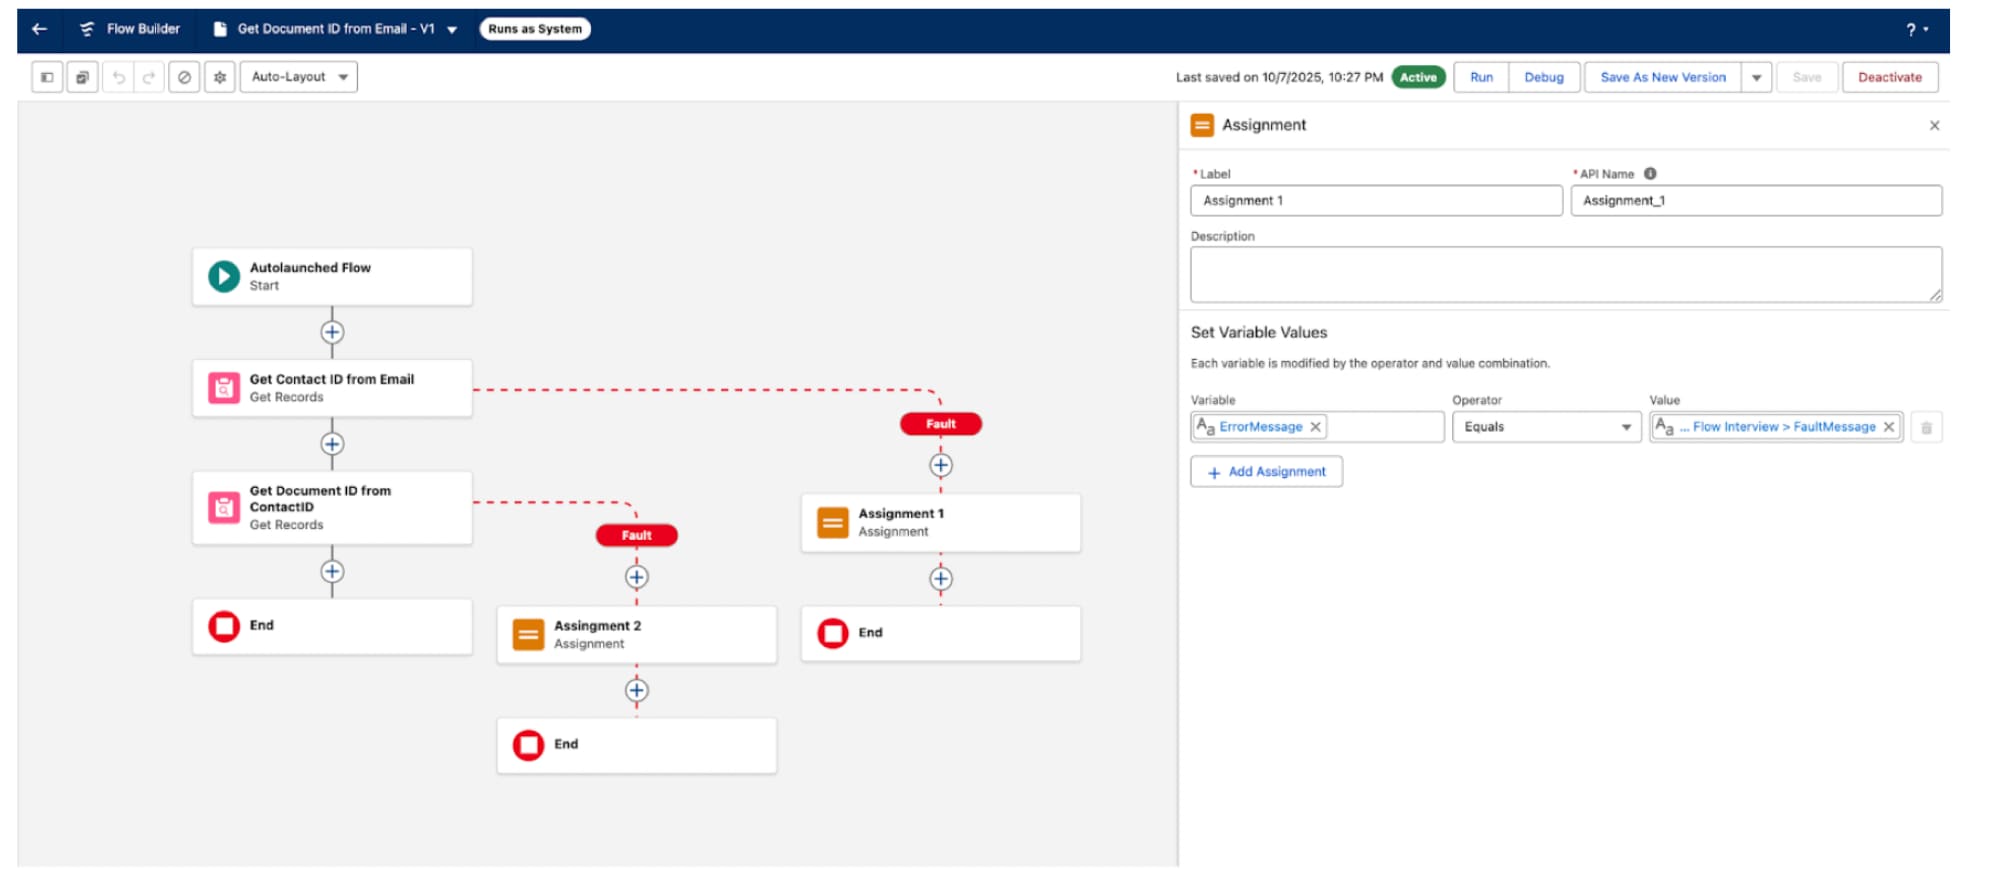Click the green Active status badge

click(x=1418, y=77)
